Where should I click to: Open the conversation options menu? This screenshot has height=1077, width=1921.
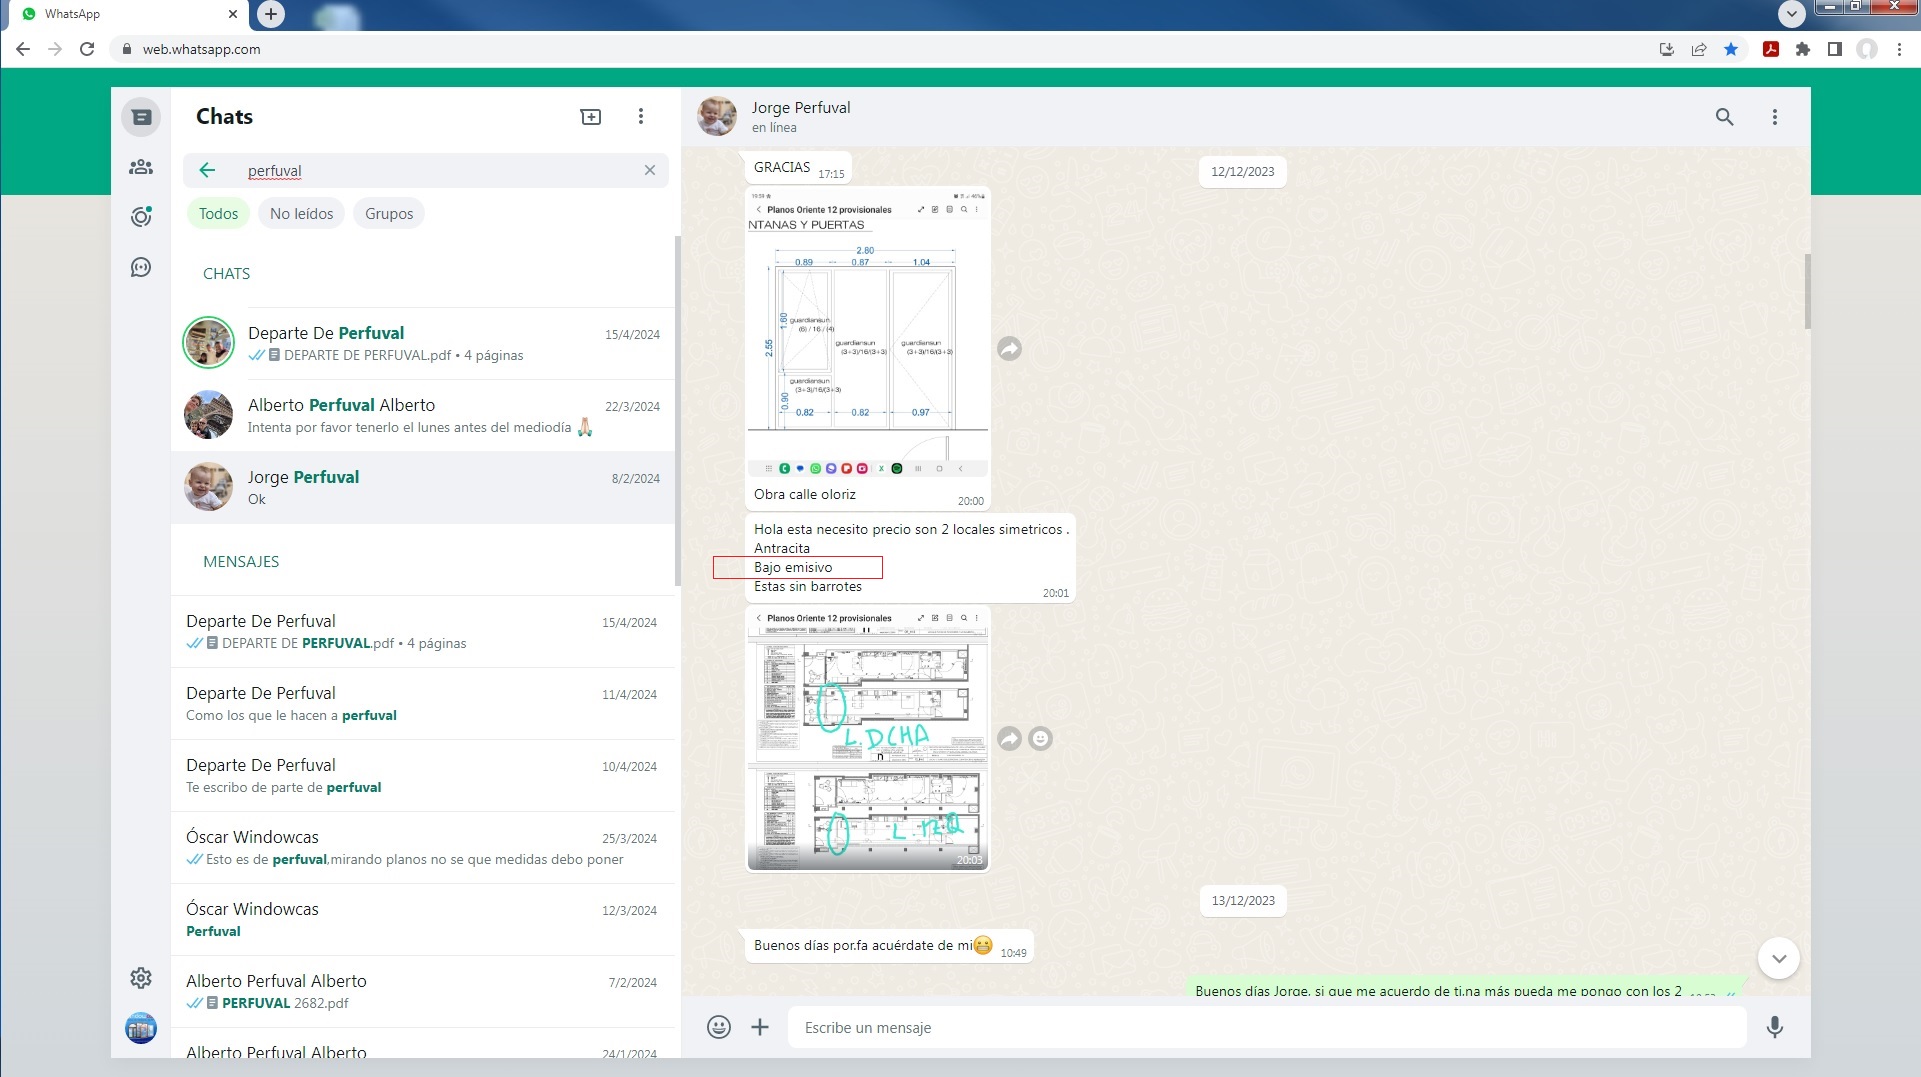coord(1775,117)
